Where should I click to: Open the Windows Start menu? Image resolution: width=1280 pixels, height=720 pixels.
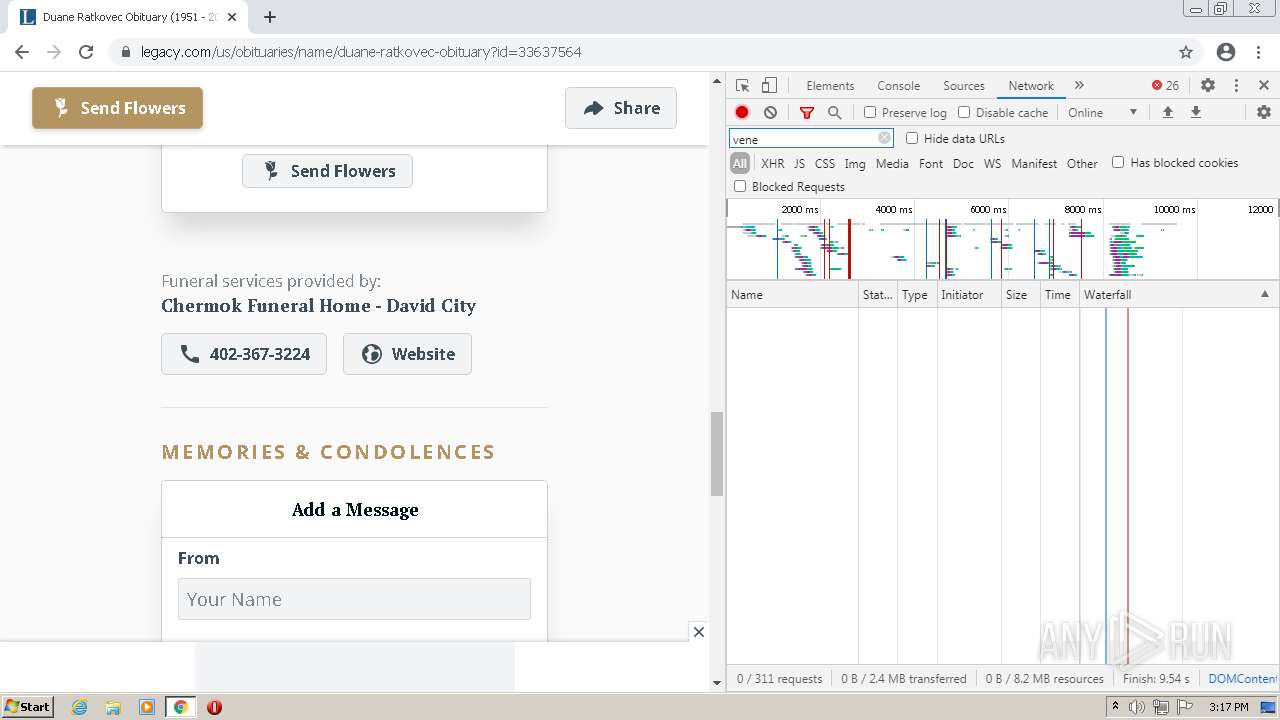coord(28,707)
